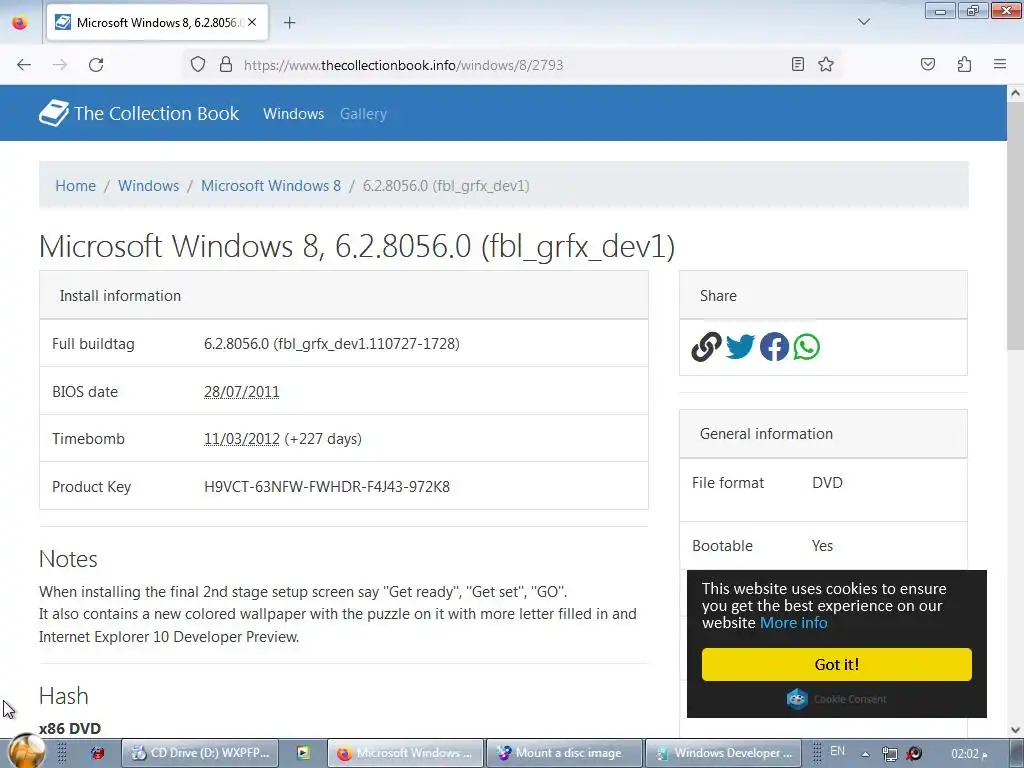Image resolution: width=1024 pixels, height=768 pixels.
Task: Go to the Home breadcrumb
Action: pyautogui.click(x=75, y=185)
